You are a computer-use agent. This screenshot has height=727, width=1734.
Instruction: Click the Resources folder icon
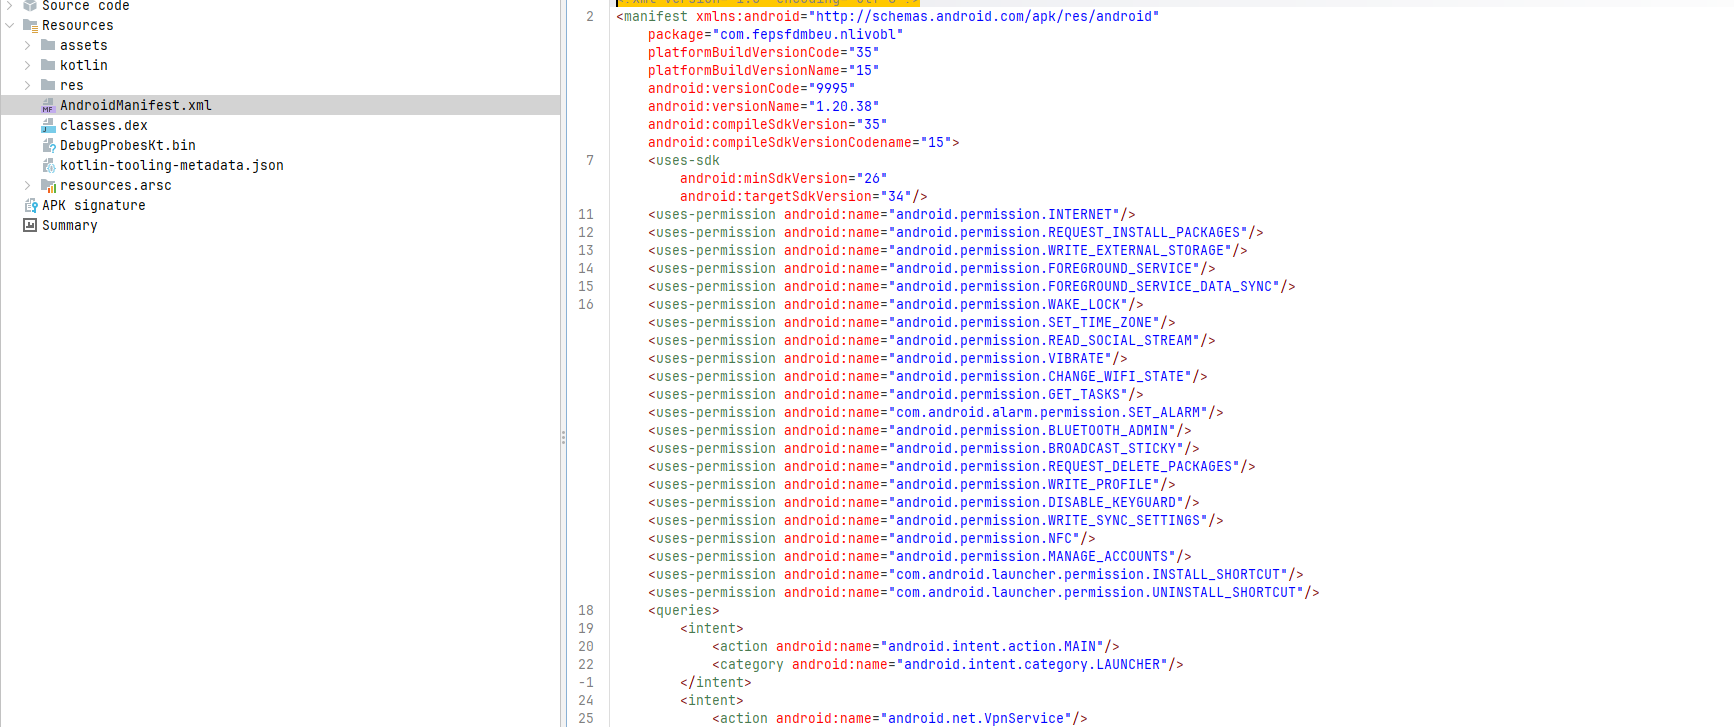[30, 25]
